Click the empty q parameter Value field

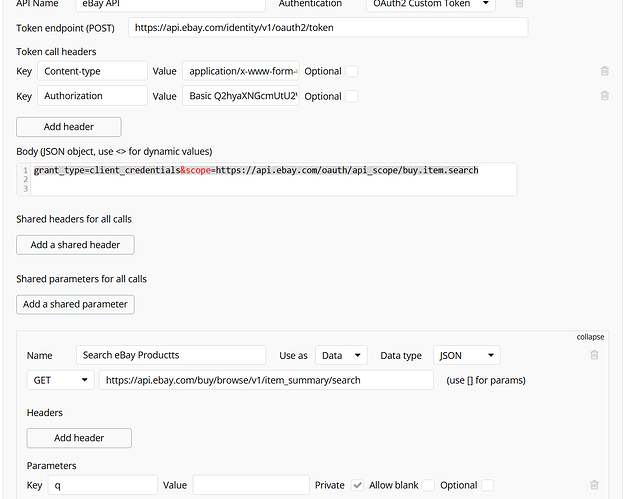point(251,485)
